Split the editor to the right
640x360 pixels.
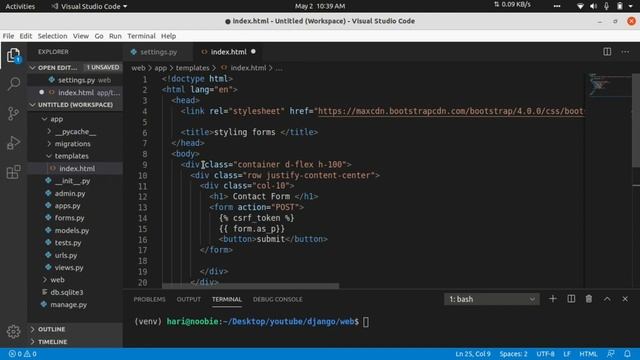pos(607,52)
